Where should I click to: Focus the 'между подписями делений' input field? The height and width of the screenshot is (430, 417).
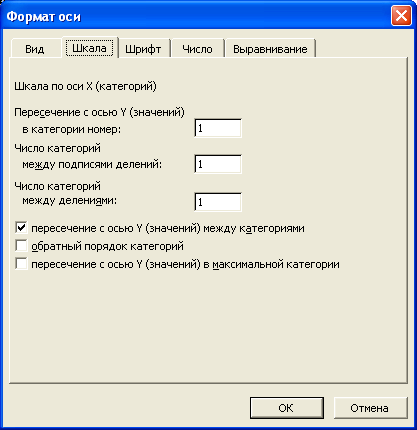tap(218, 164)
